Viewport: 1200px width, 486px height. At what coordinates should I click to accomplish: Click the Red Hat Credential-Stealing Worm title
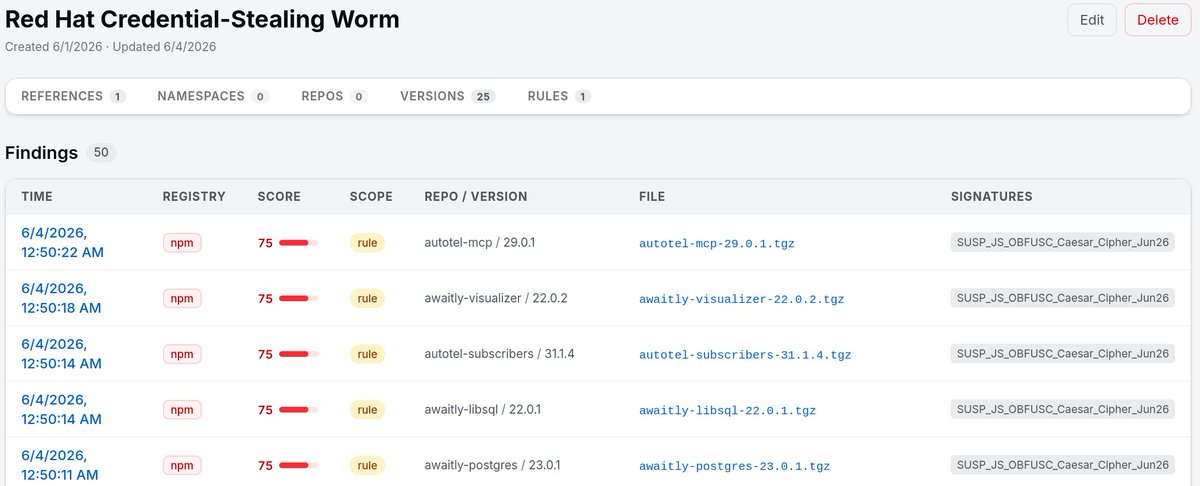(202, 19)
